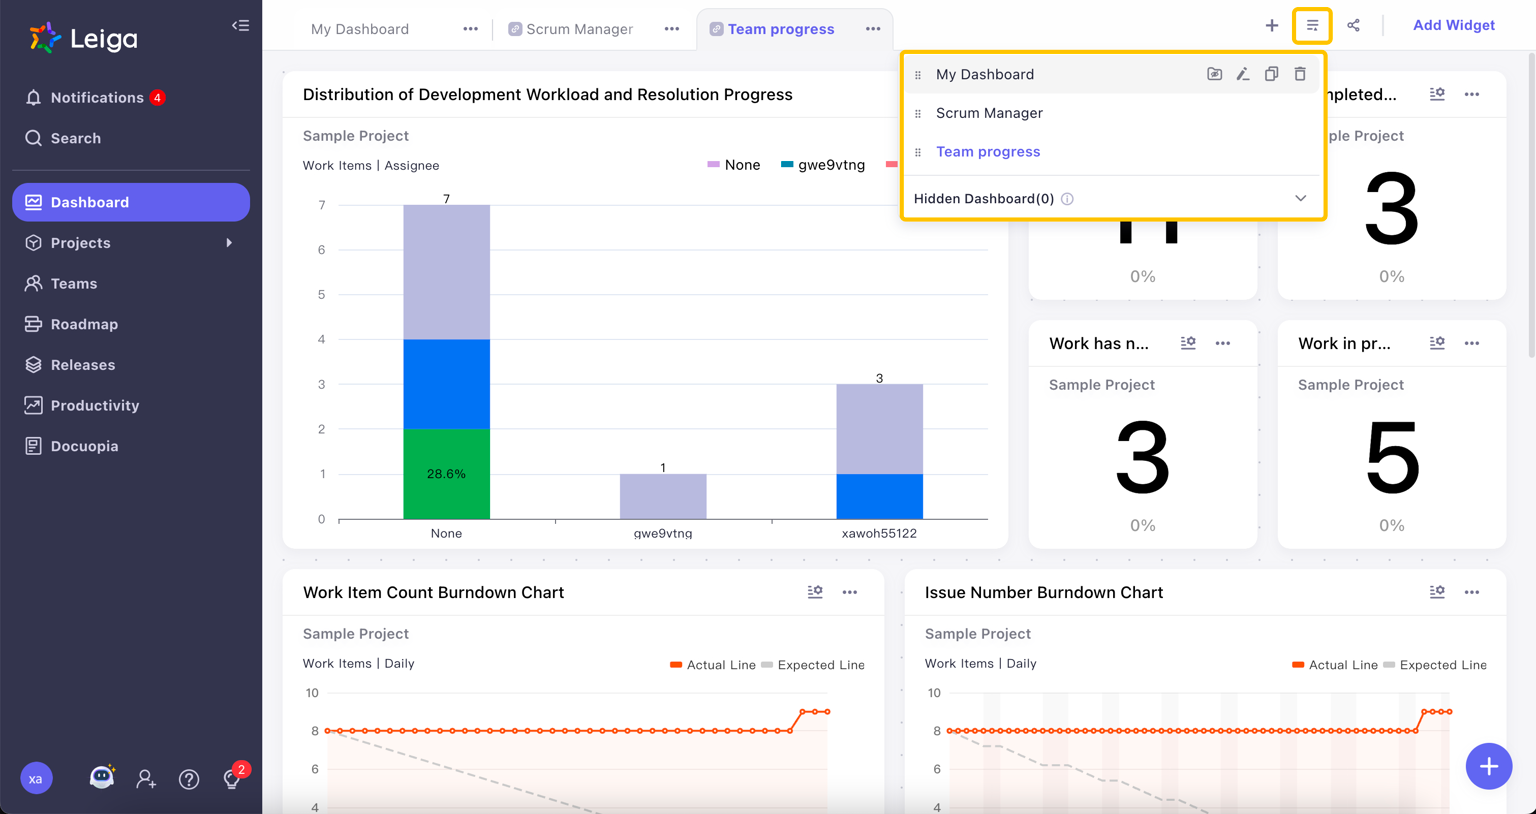This screenshot has height=814, width=1536.
Task: Click the delete icon for My Dashboard
Action: 1300,74
